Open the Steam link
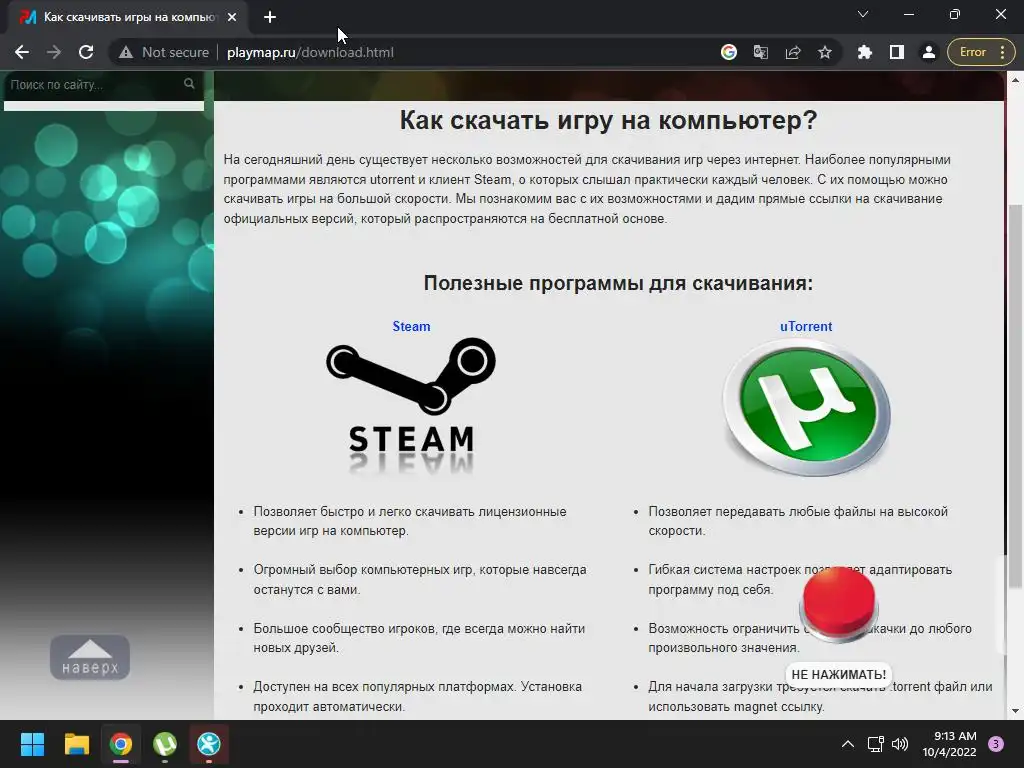This screenshot has width=1024, height=768. pos(411,326)
